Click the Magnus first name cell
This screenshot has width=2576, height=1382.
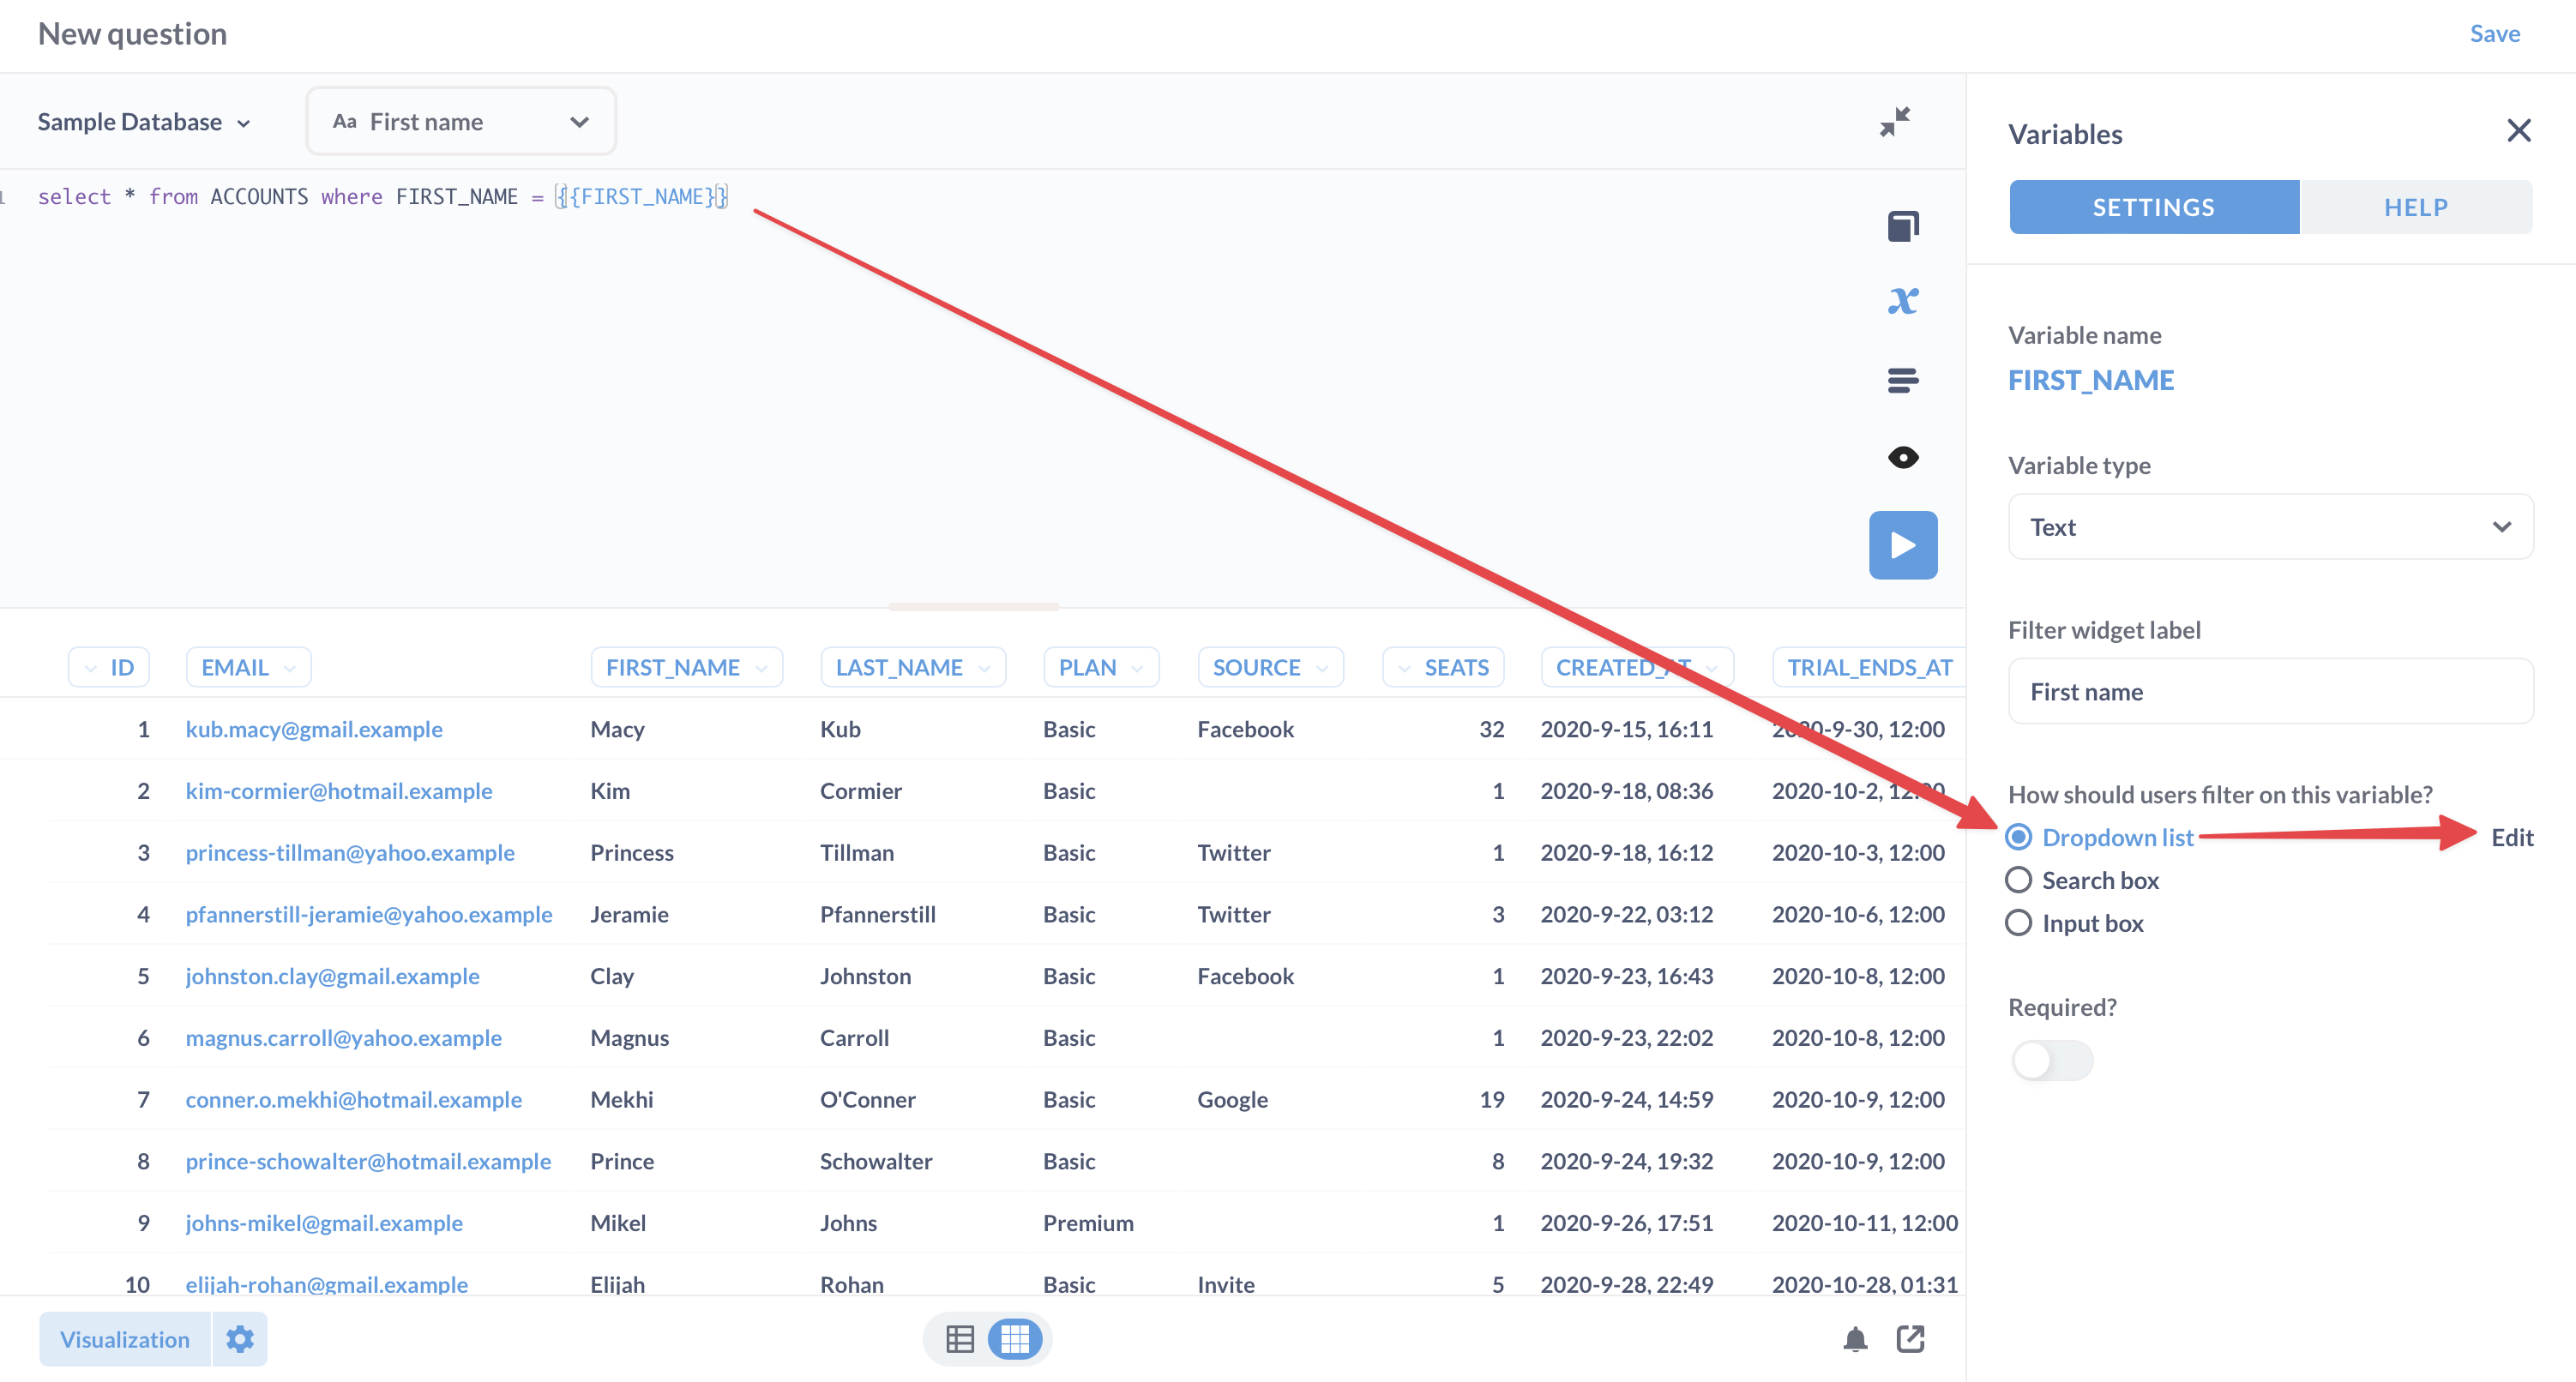pos(629,1037)
